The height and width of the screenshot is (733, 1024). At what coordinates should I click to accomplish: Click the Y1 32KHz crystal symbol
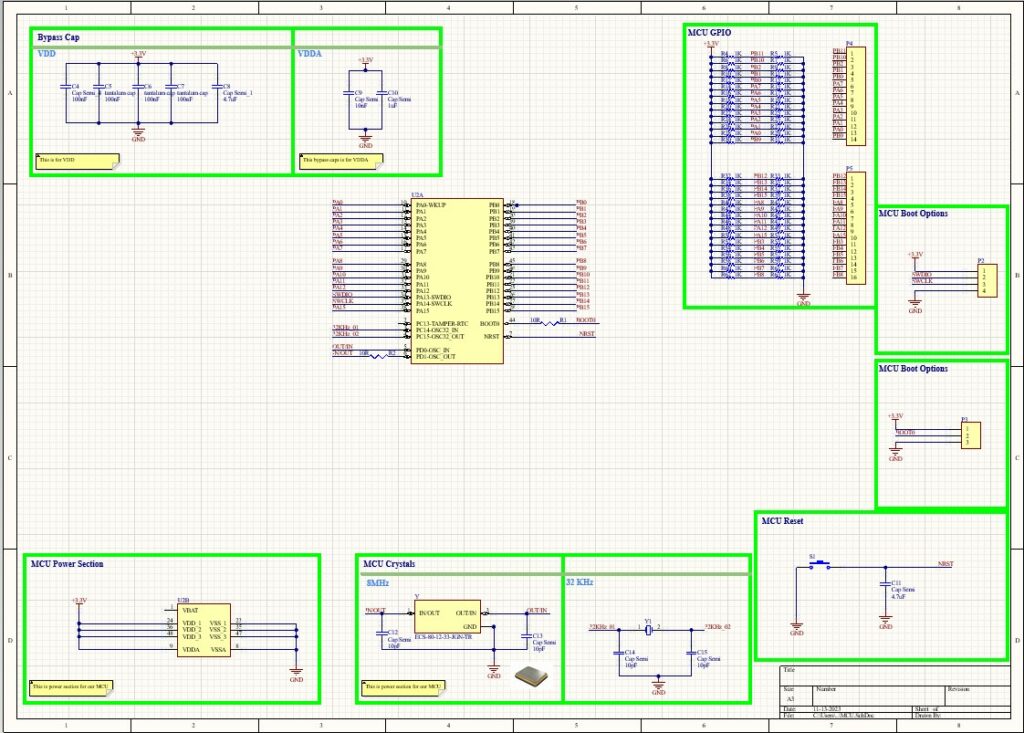pos(649,629)
